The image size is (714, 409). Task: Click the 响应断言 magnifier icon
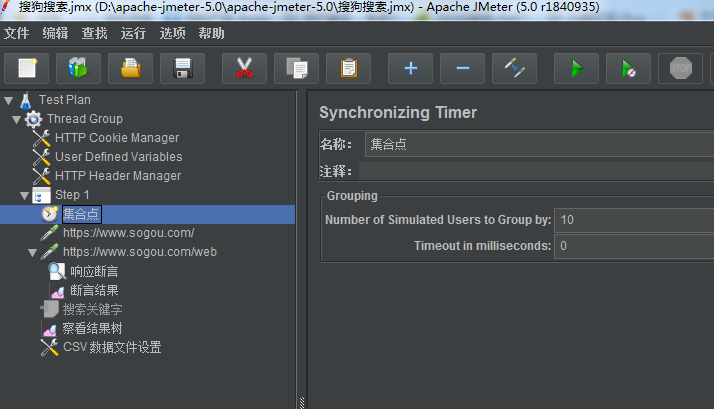click(x=57, y=271)
